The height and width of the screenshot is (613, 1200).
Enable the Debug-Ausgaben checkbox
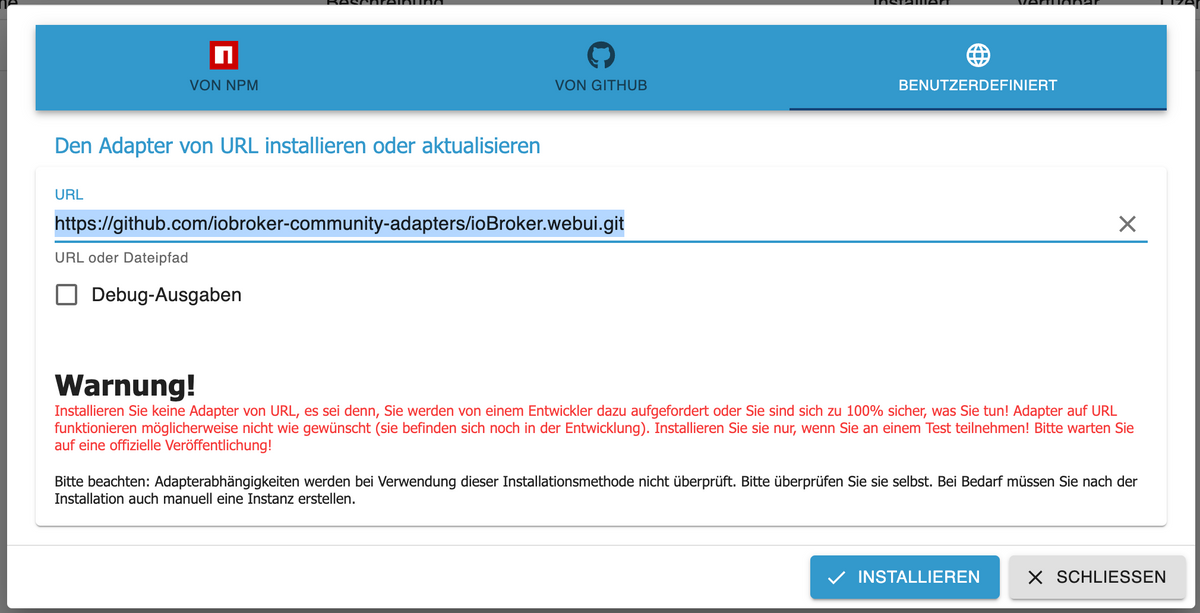click(x=67, y=295)
